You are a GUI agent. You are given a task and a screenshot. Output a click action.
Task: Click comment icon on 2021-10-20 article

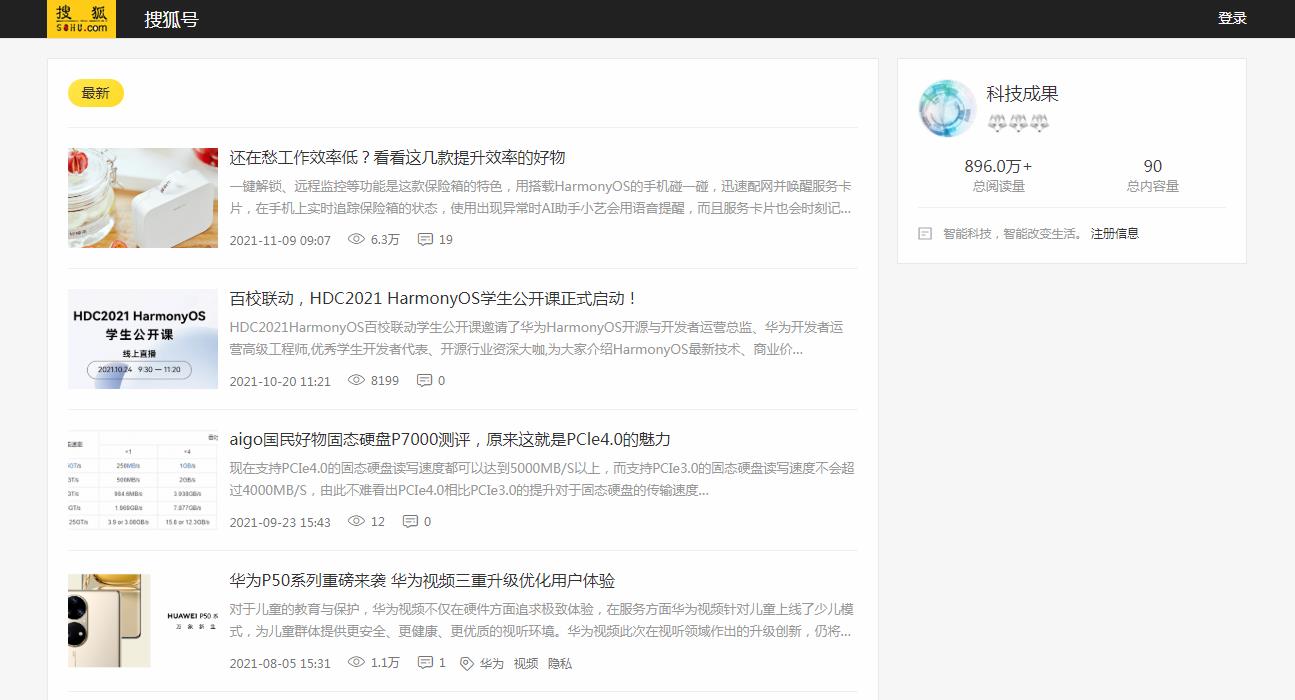[x=425, y=380]
